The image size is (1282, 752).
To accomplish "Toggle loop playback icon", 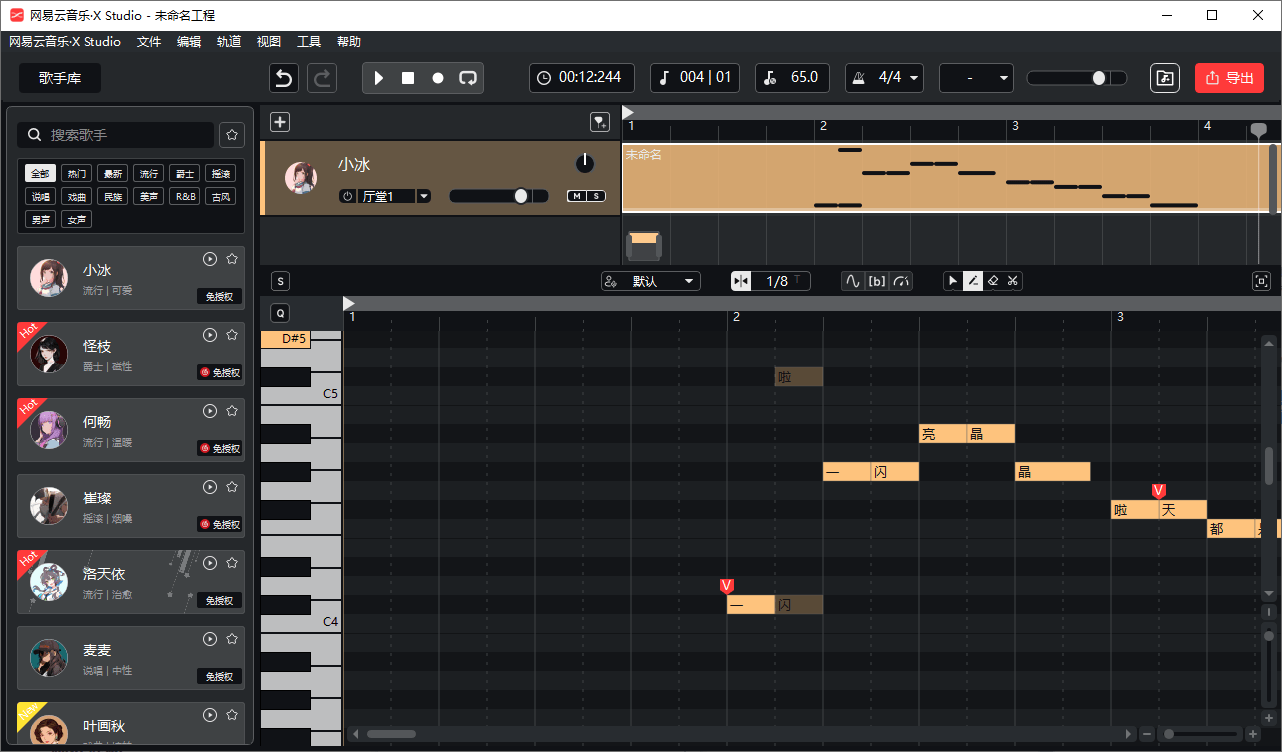I will (x=468, y=78).
